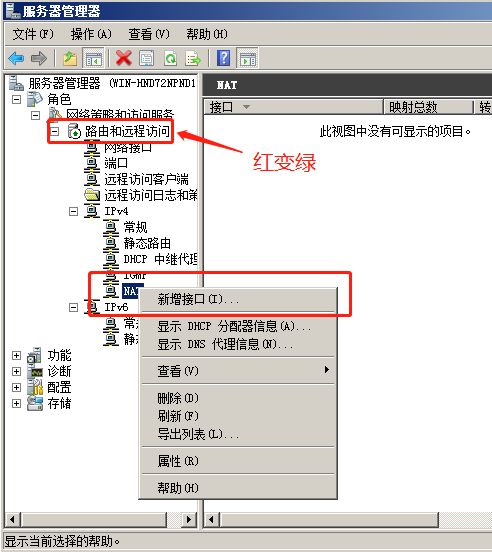Click the blue Back arrow toolbar icon
The image size is (492, 552).
coord(16,58)
